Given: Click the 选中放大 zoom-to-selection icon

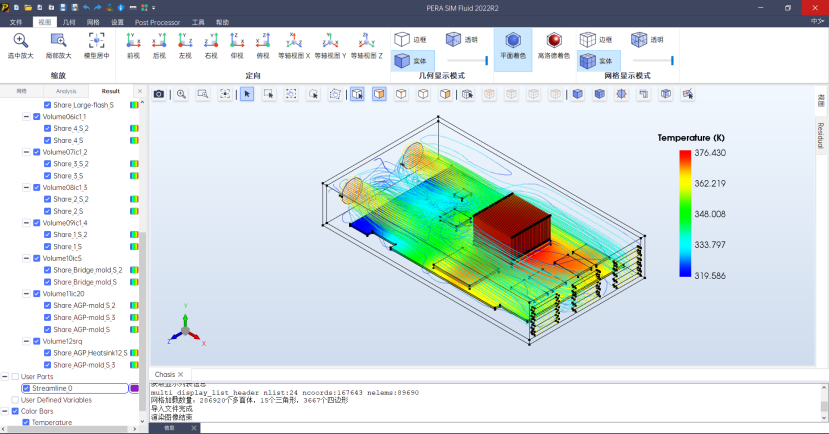Looking at the screenshot, I should (x=21, y=41).
